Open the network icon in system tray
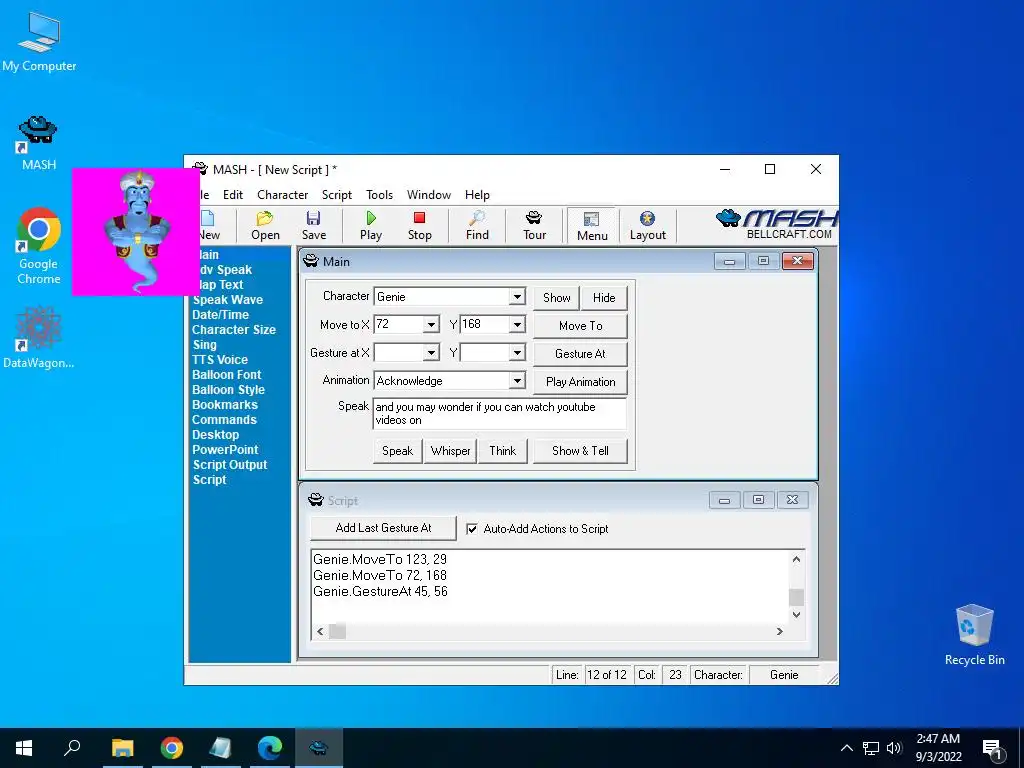 [x=871, y=748]
